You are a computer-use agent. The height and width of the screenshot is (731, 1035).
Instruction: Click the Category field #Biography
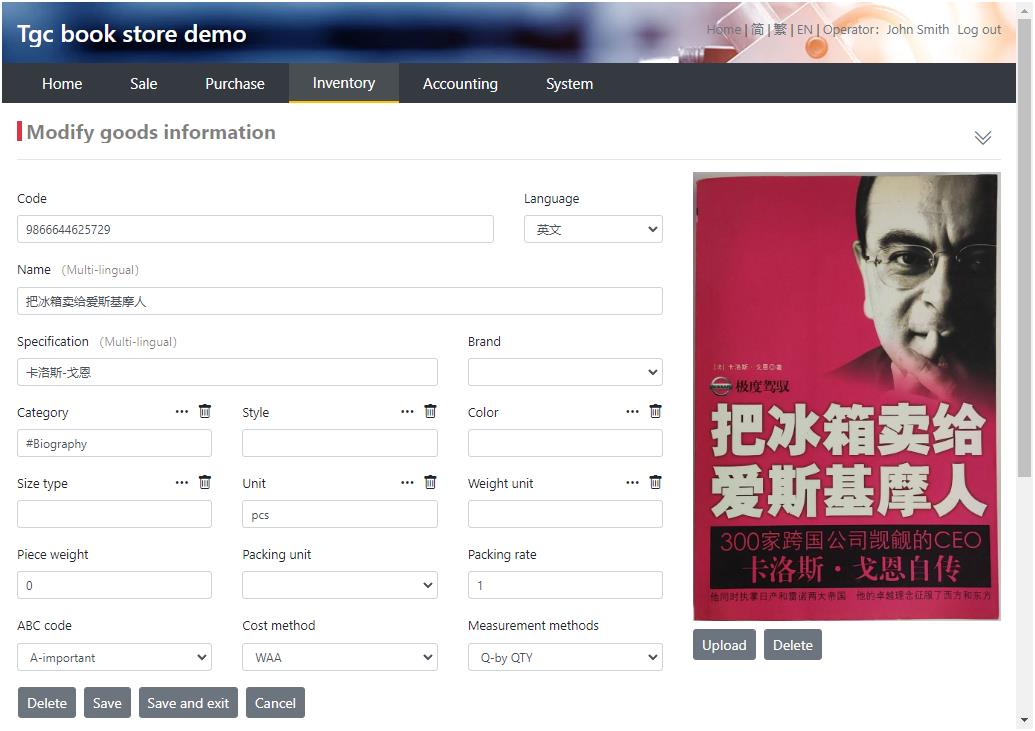pos(114,443)
